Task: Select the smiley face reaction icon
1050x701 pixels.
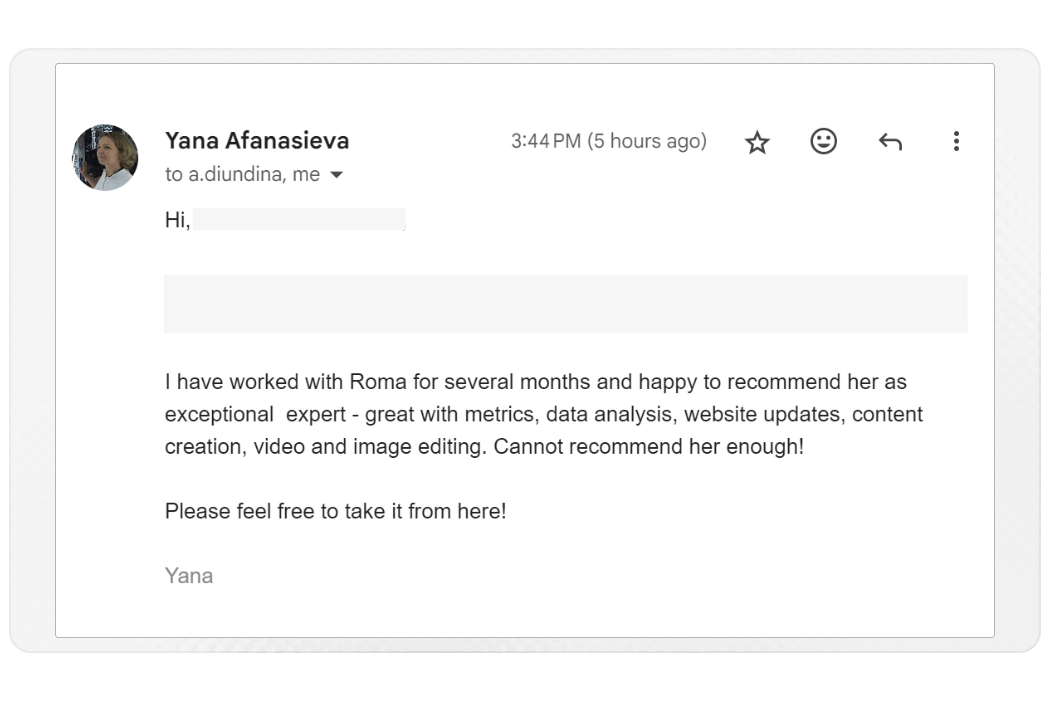Action: pyautogui.click(x=823, y=141)
